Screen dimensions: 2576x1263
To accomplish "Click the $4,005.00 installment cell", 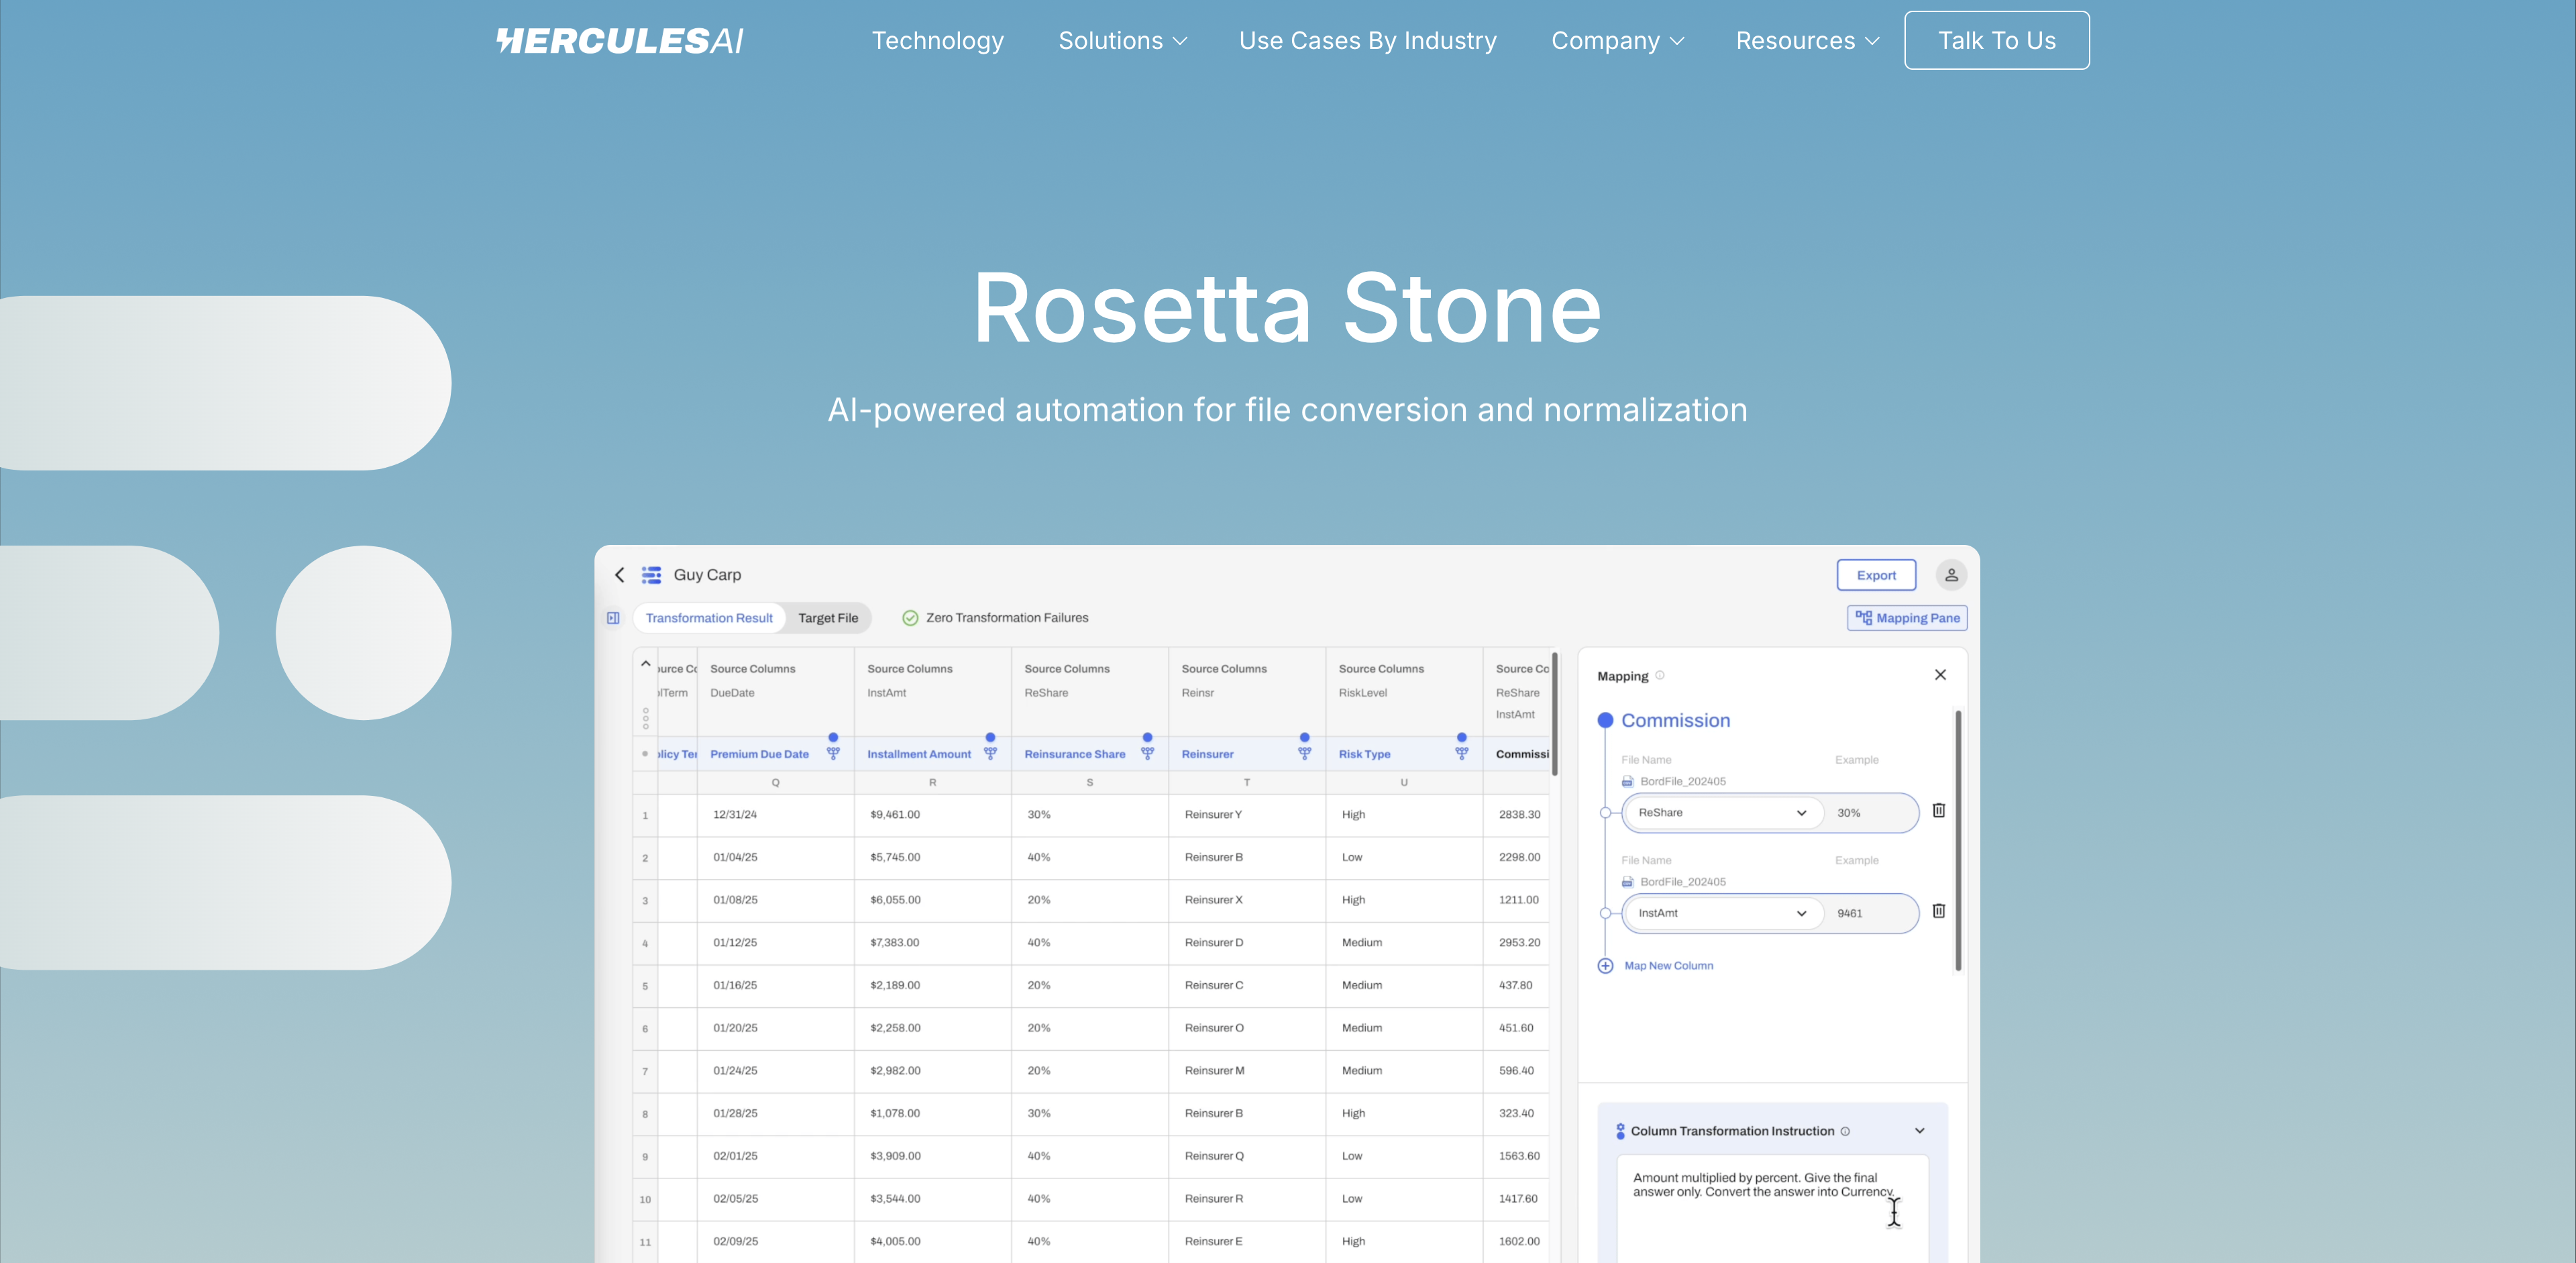I will [x=932, y=1241].
